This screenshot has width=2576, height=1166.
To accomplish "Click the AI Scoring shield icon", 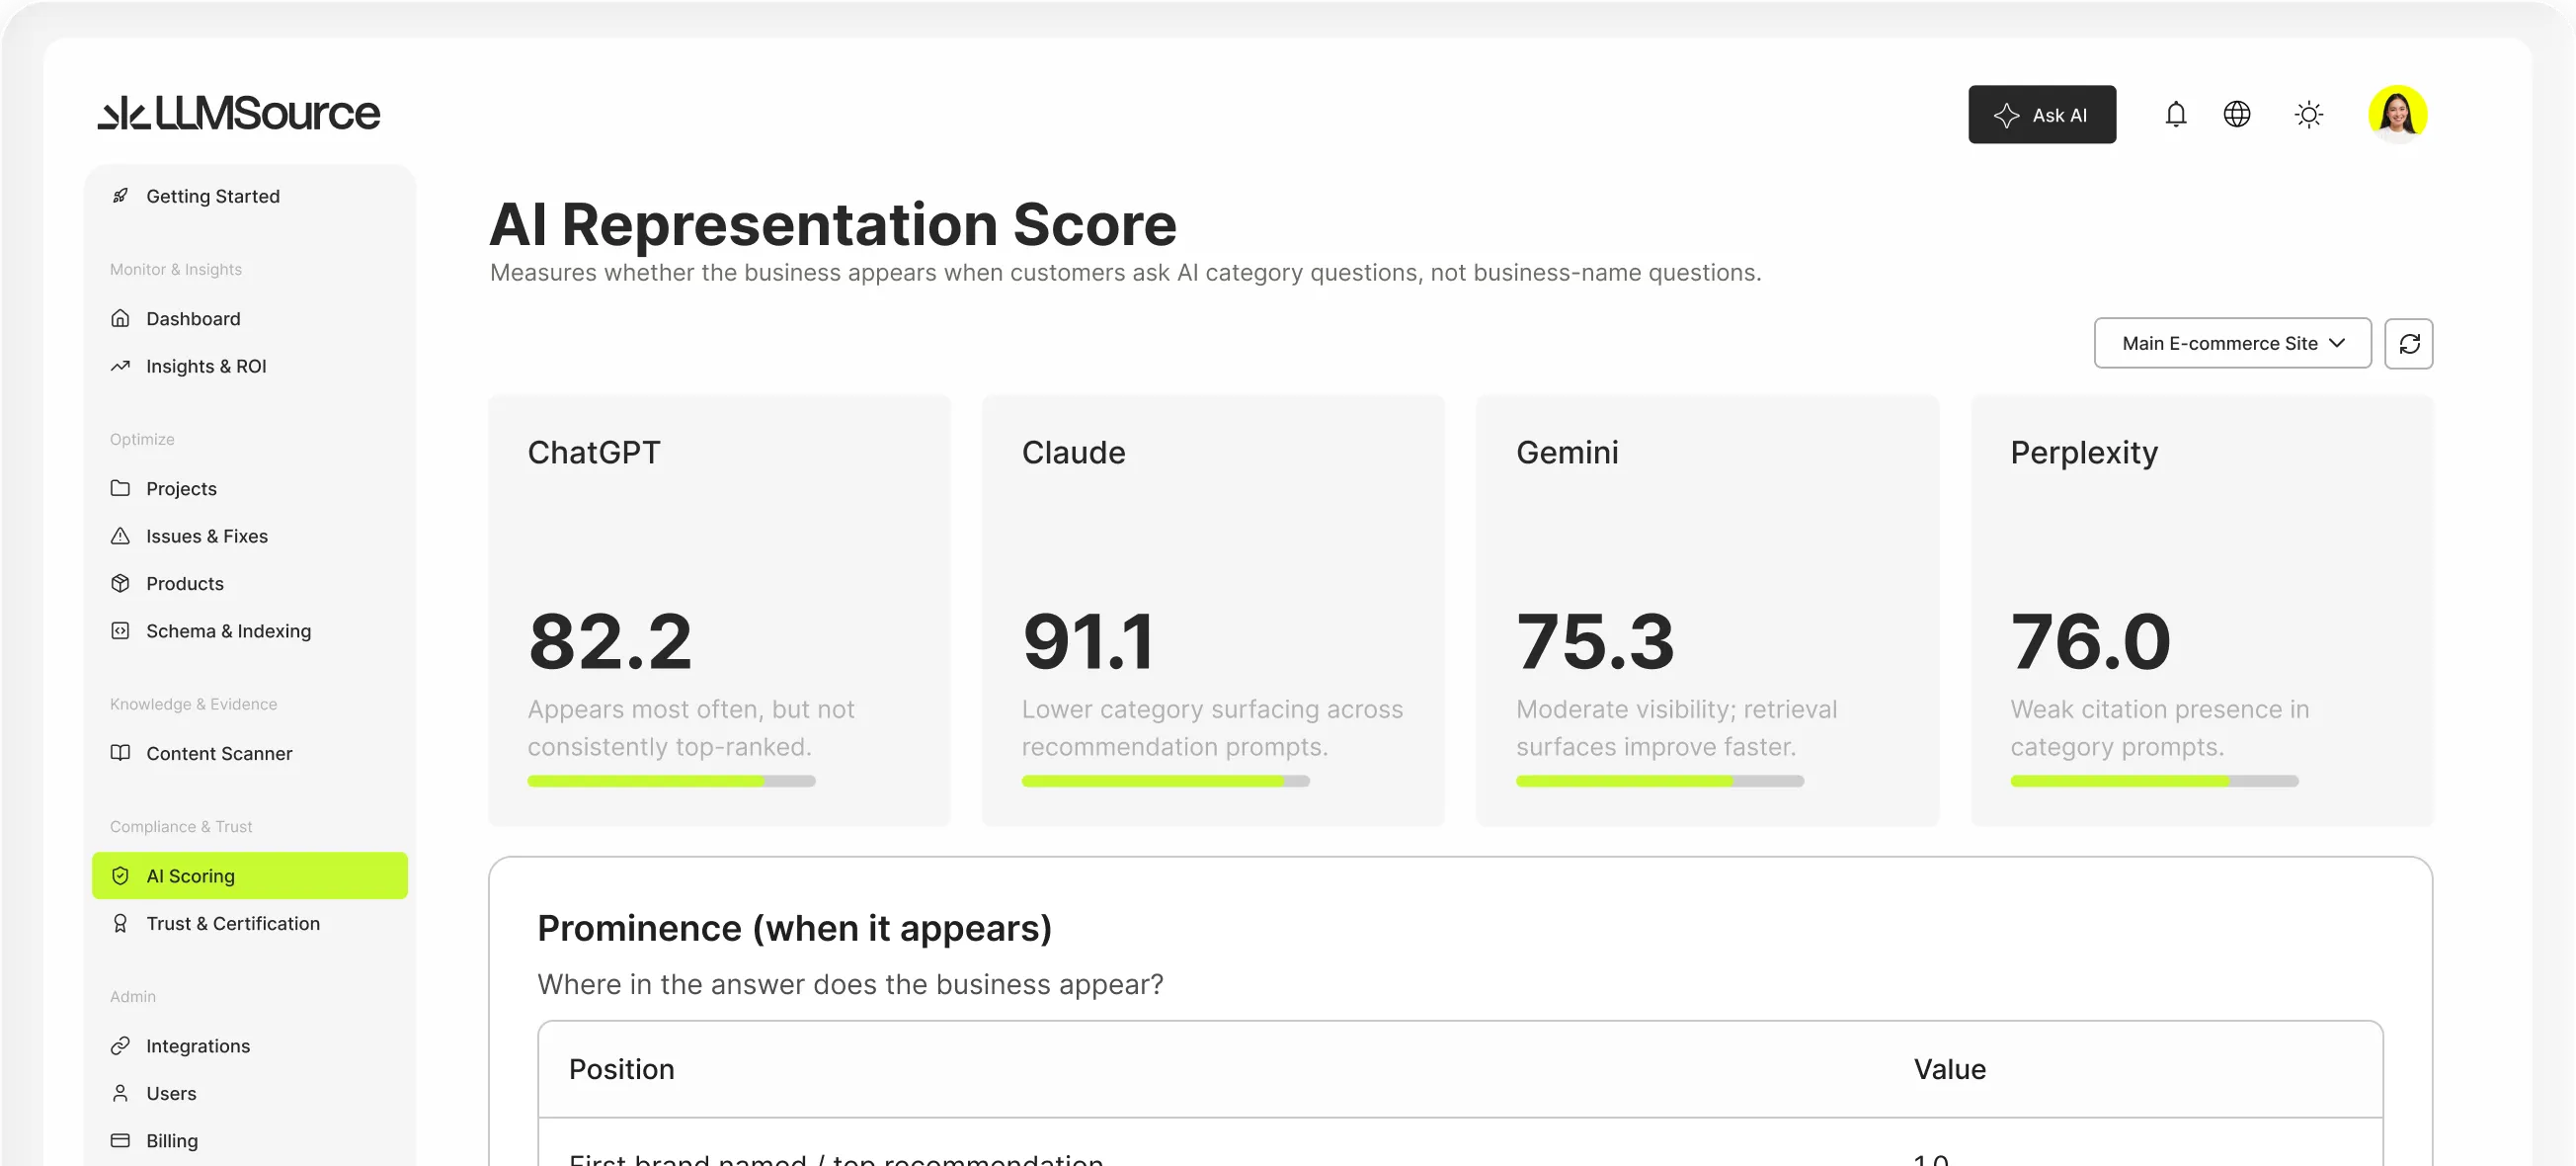I will tap(120, 876).
